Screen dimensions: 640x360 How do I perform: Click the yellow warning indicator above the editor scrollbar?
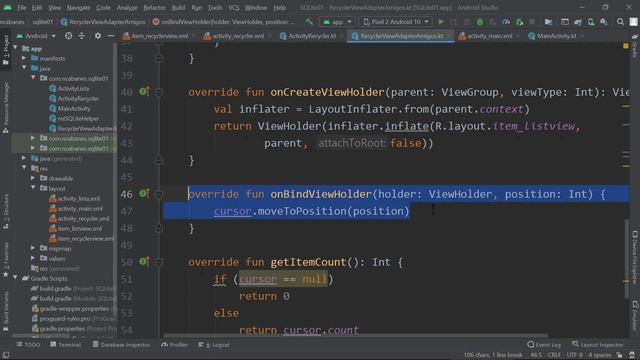[x=626, y=46]
